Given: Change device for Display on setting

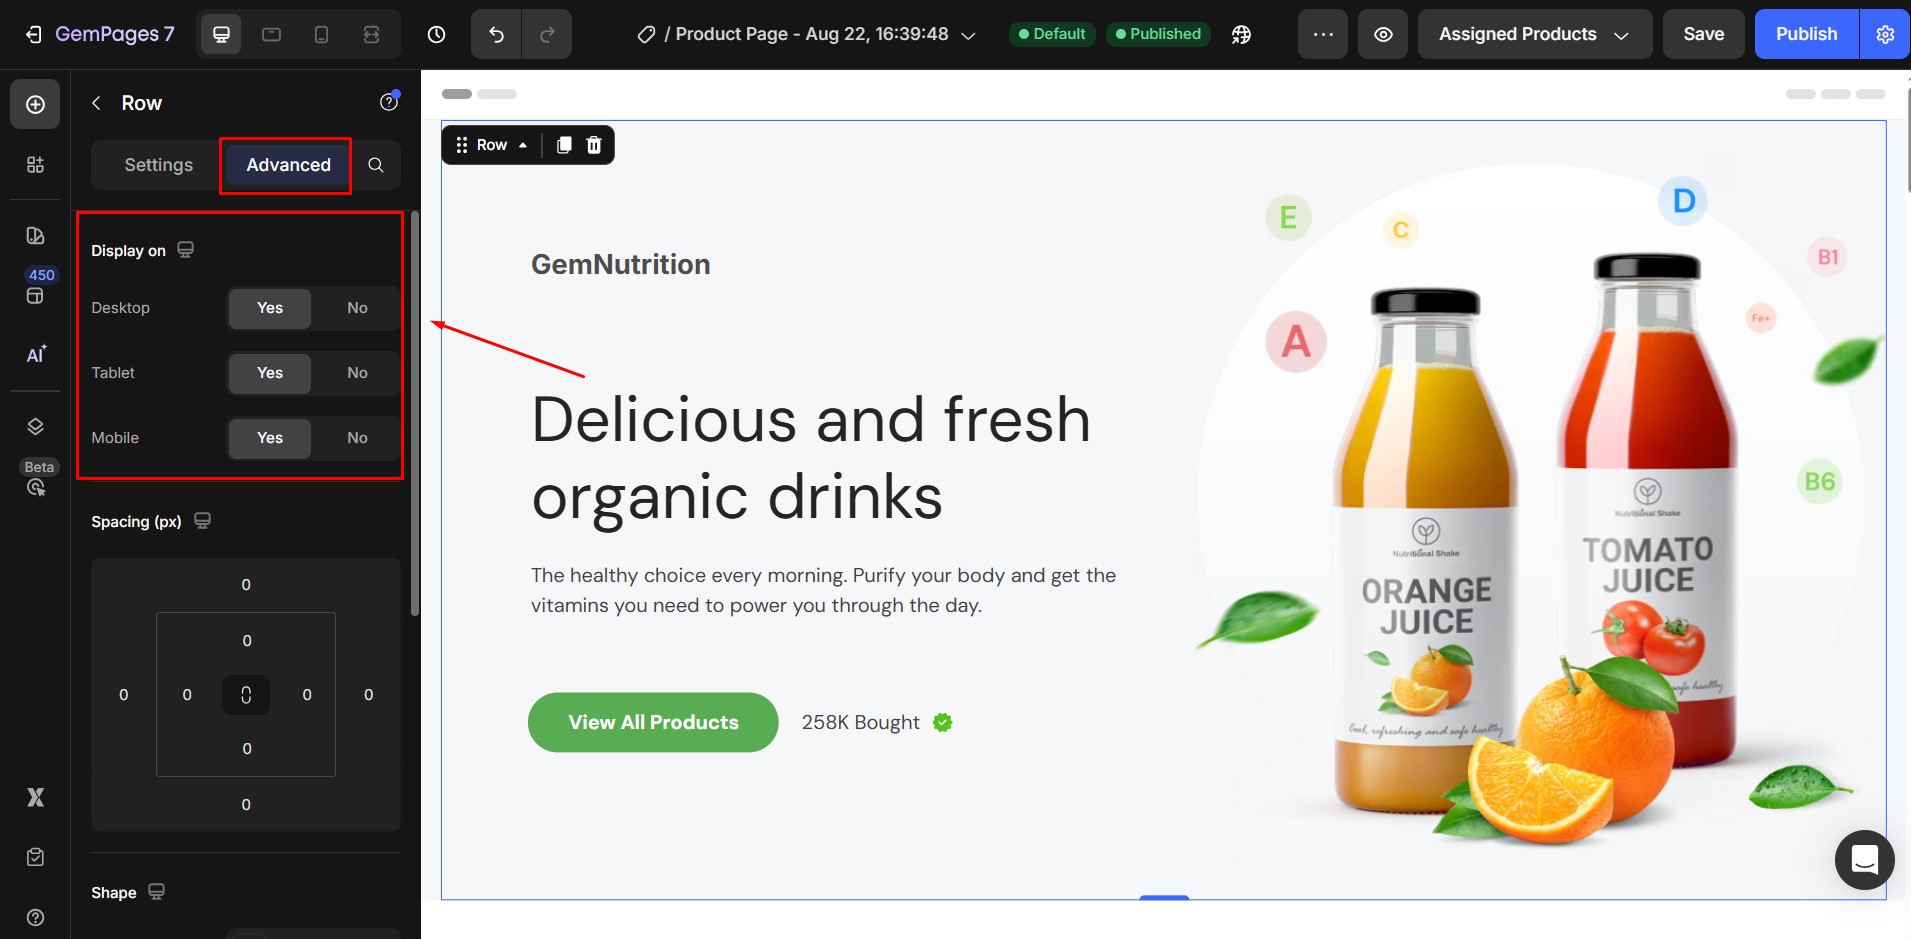Looking at the screenshot, I should point(185,250).
